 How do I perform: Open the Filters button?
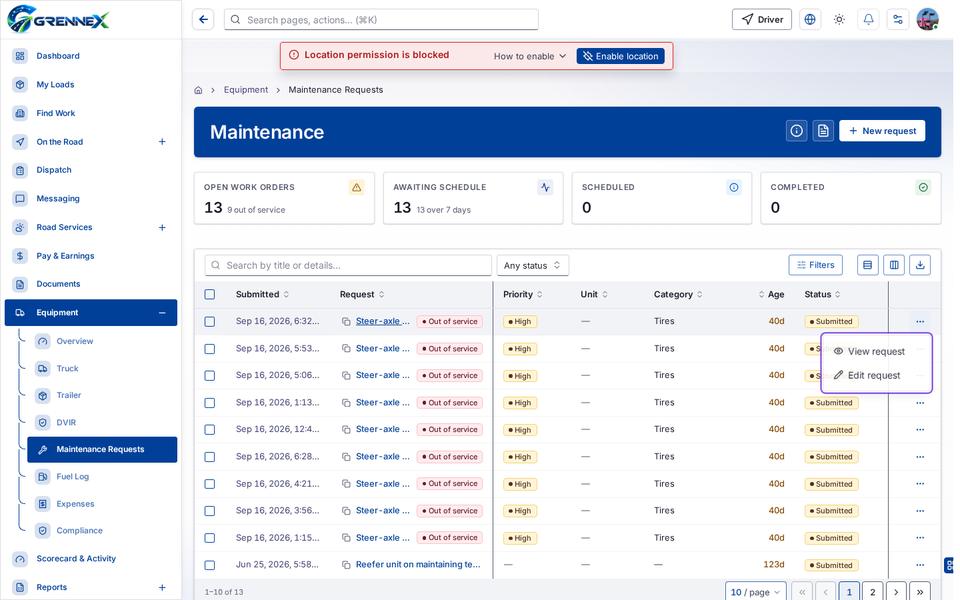click(816, 265)
